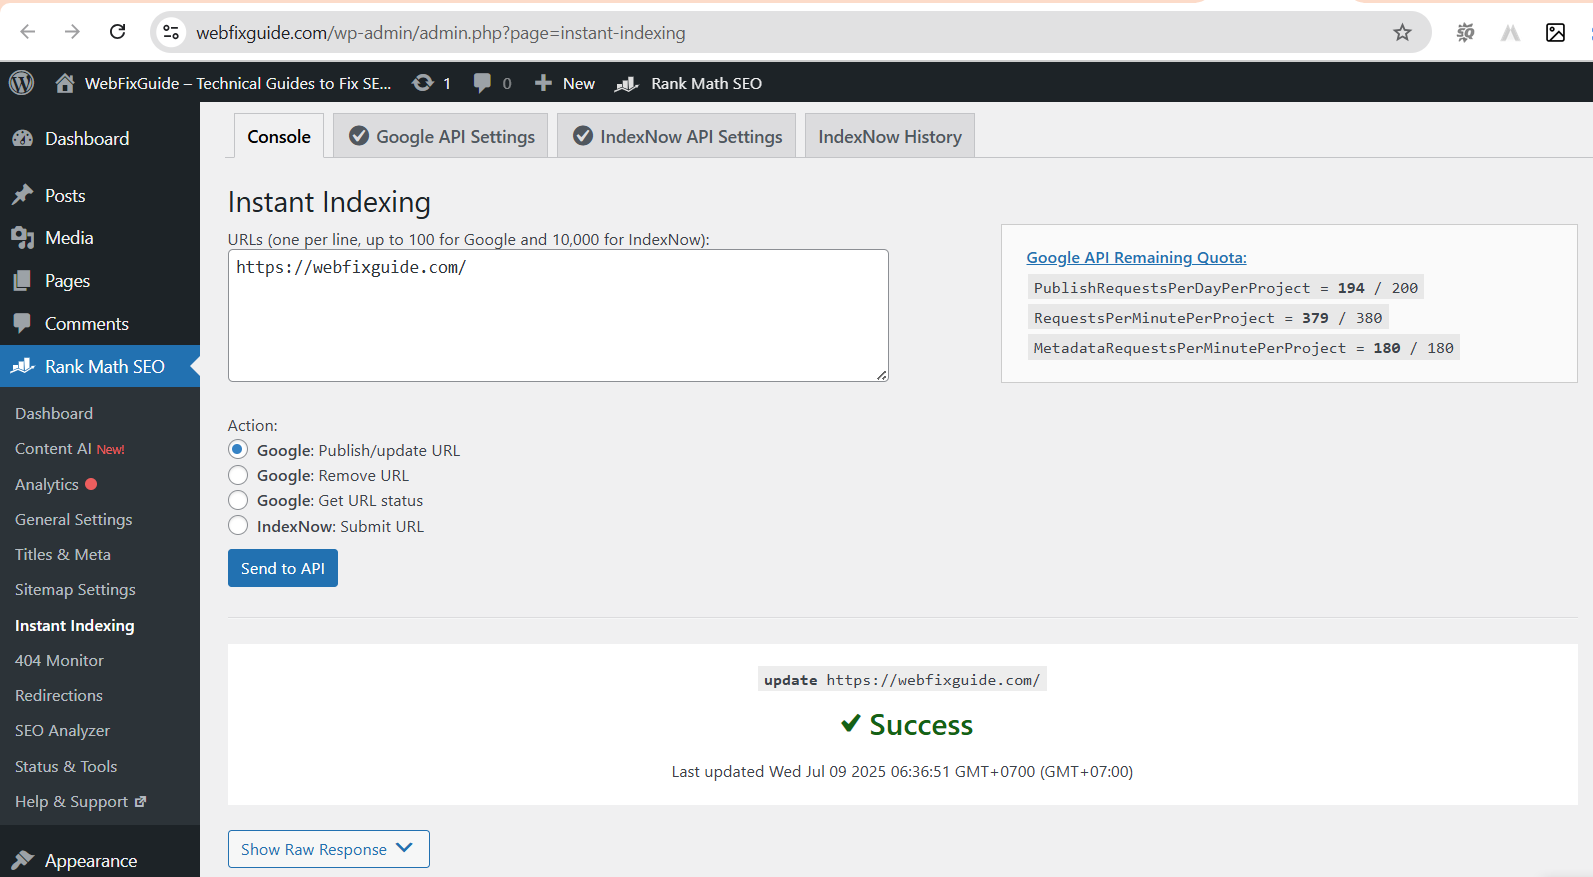Open the Google API Settings tab
Screen dimensions: 1593x877
tap(441, 136)
